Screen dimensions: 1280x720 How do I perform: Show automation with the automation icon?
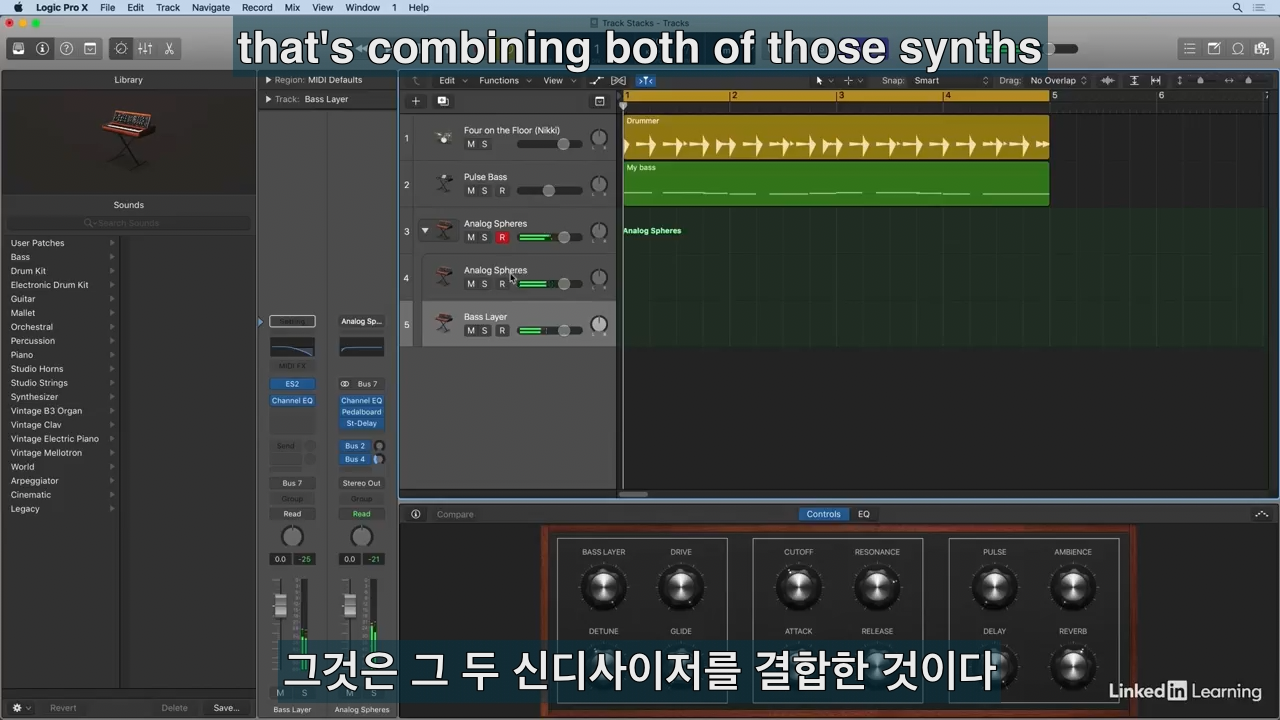pos(597,80)
